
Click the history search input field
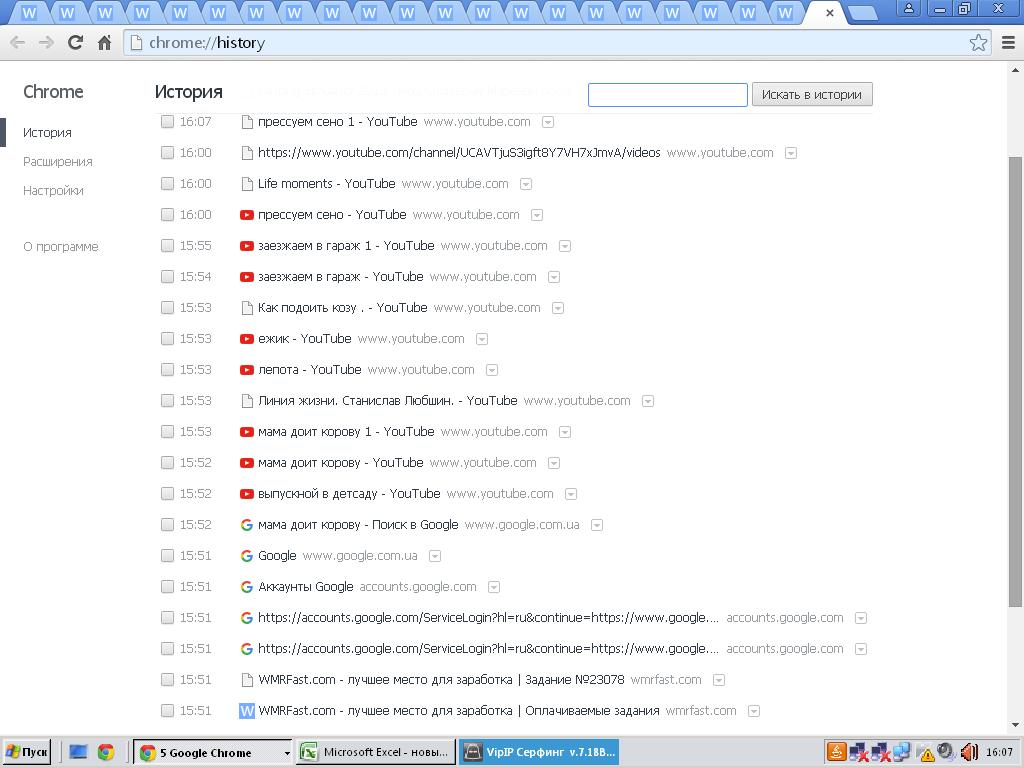(667, 95)
